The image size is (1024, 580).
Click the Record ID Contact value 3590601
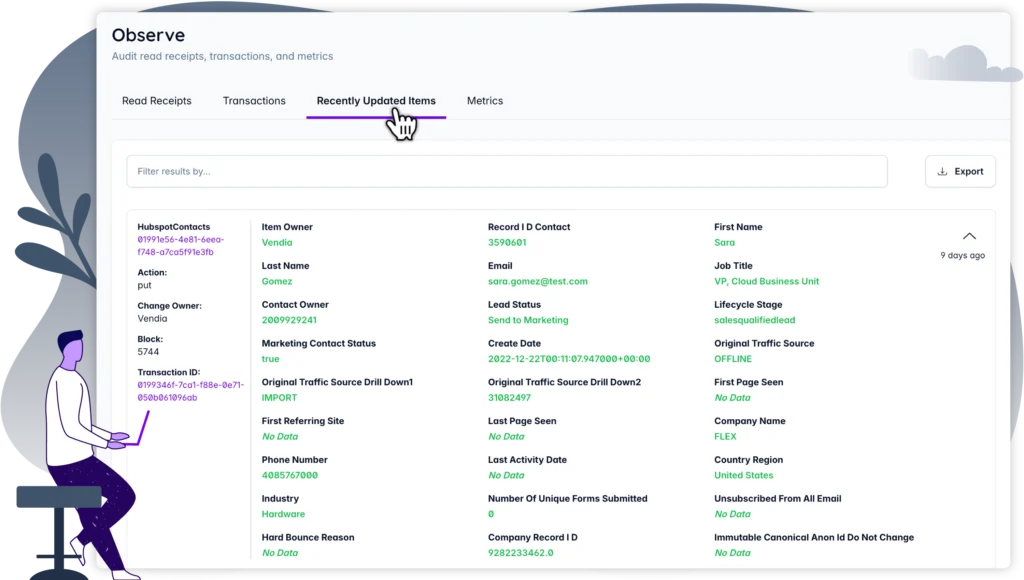507,243
